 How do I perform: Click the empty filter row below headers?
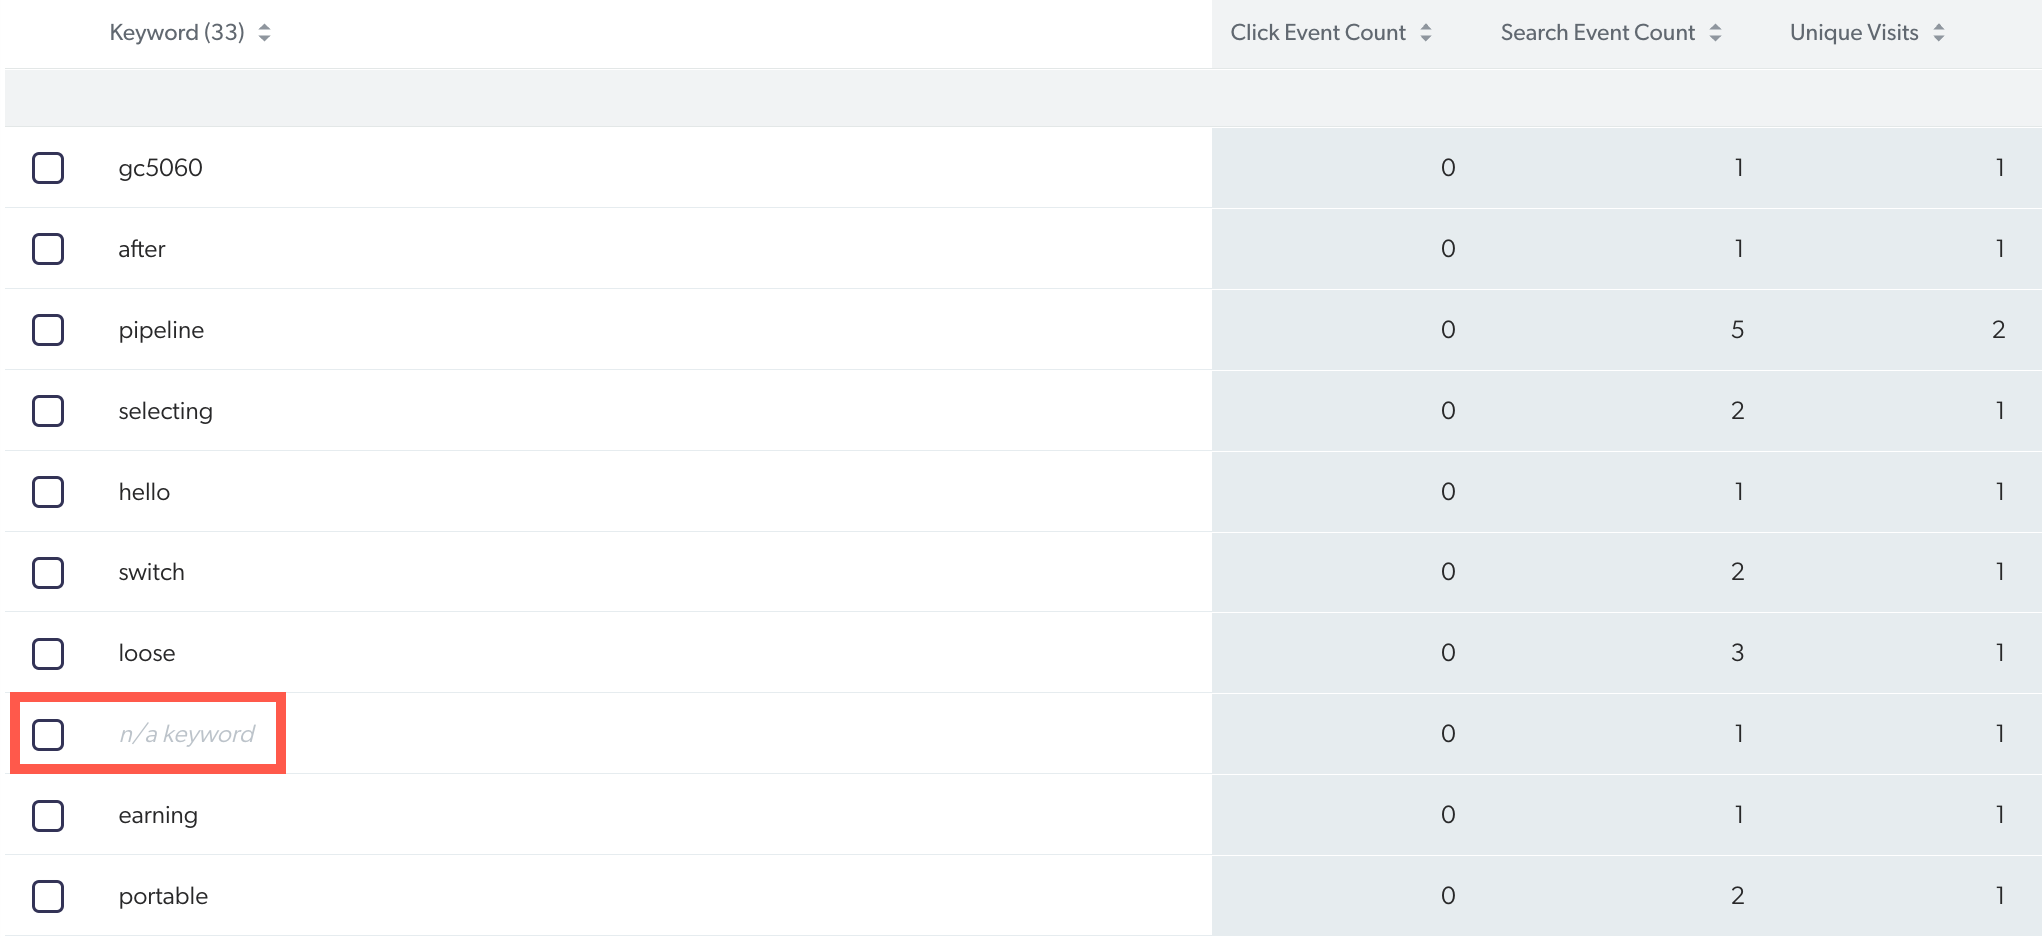pos(600,97)
